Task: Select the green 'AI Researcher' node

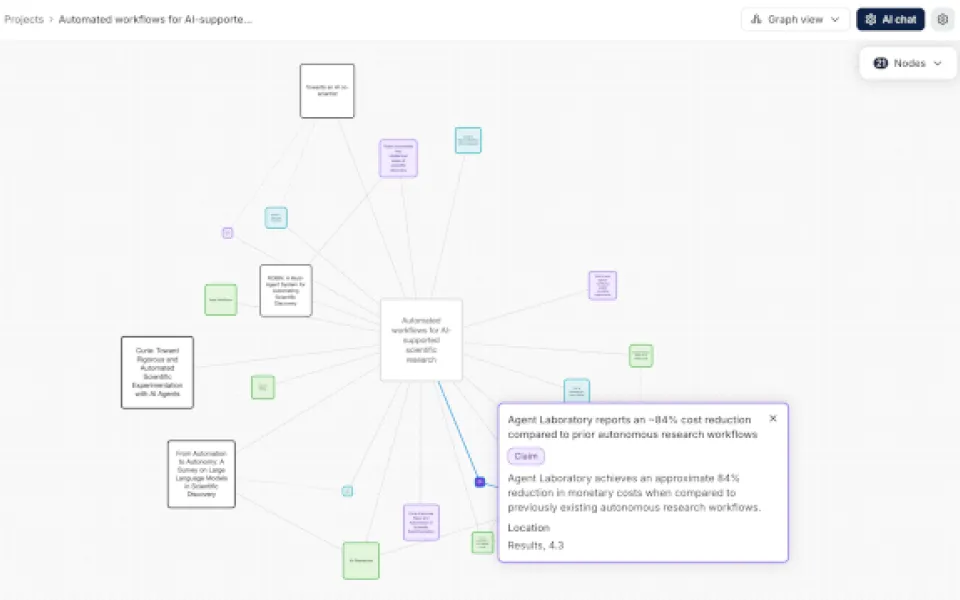Action: (361, 560)
